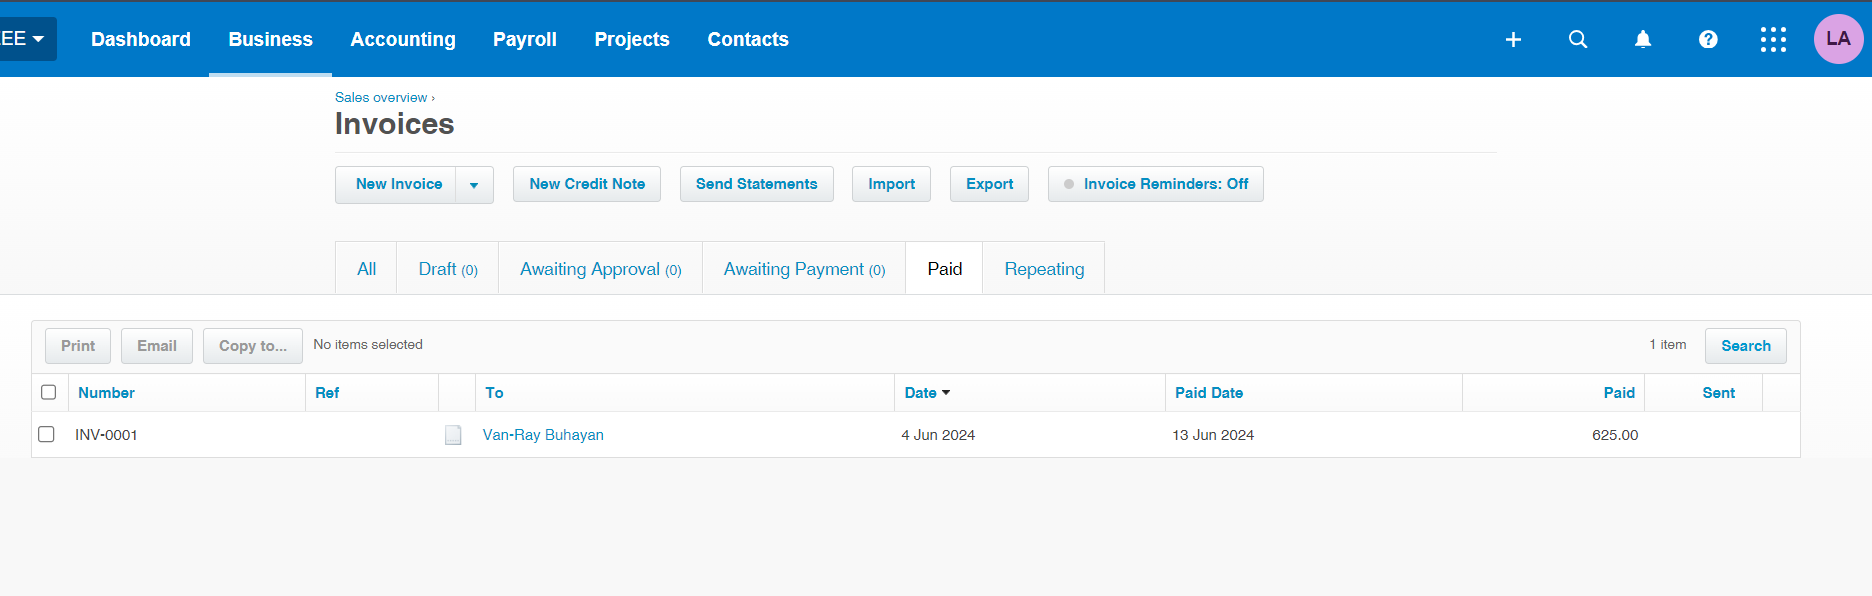Open the app launcher grid icon

tap(1773, 39)
